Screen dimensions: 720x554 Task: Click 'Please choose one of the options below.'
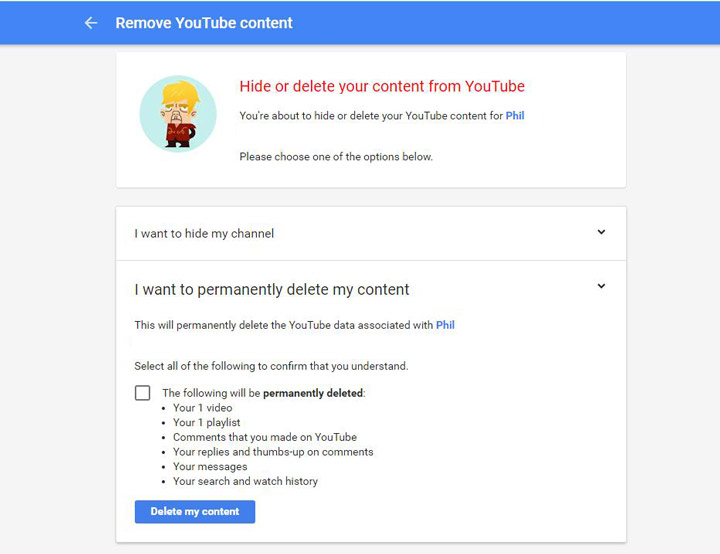pos(336,157)
